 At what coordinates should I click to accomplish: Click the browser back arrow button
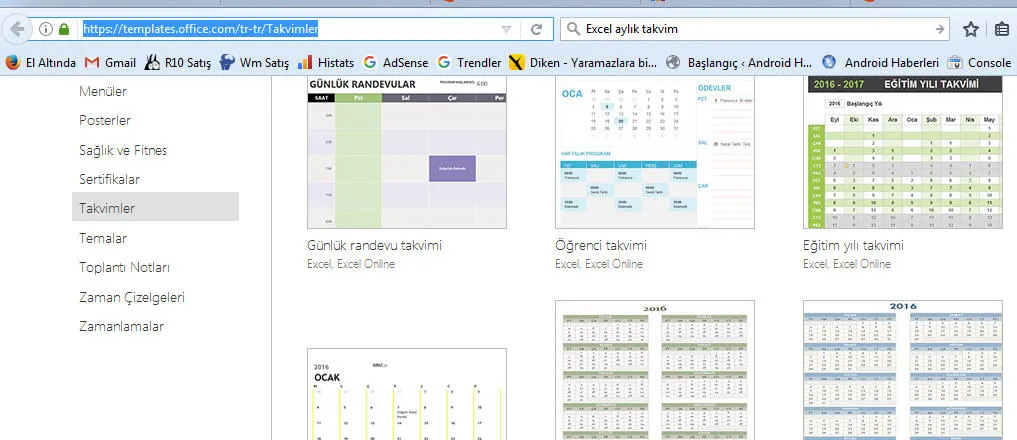15,29
